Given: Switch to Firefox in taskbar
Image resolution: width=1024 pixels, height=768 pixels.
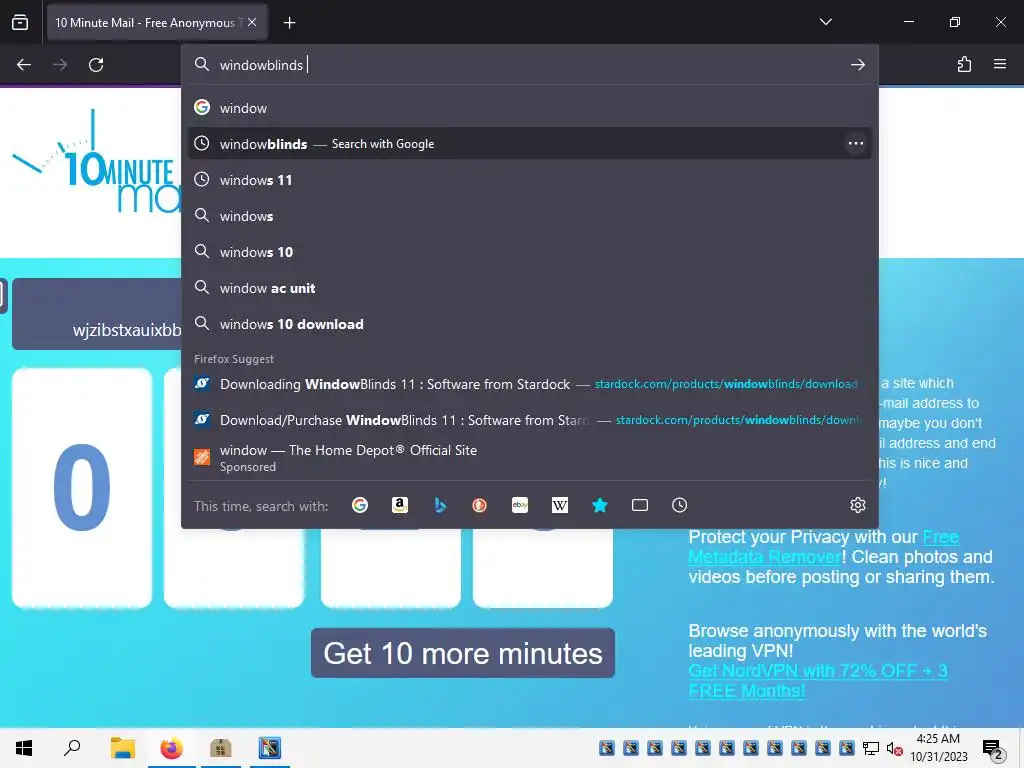Looking at the screenshot, I should pos(172,748).
